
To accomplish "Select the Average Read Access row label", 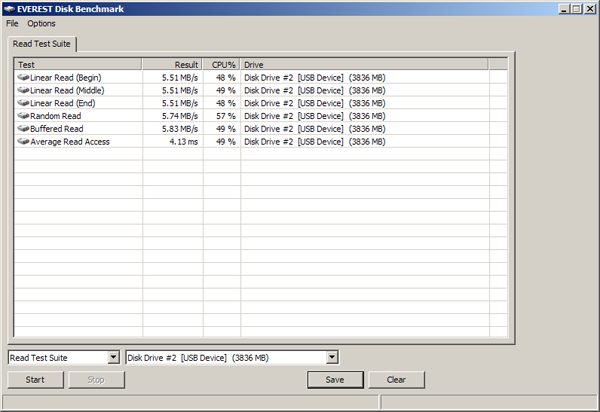I will (70, 142).
